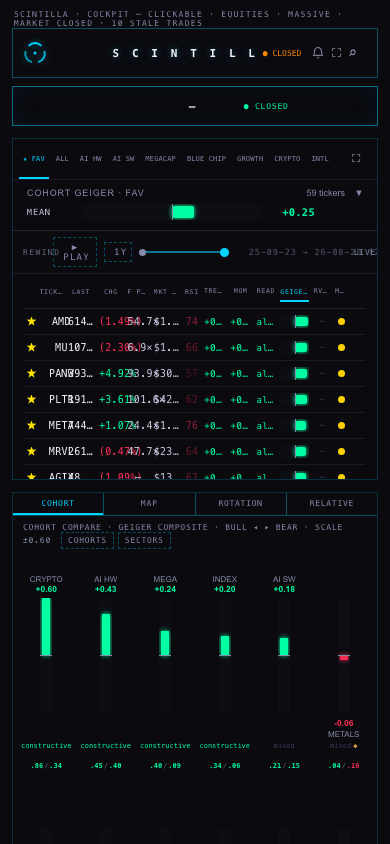Switch to the RELATIVE panel tab
The height and width of the screenshot is (844, 390).
pyautogui.click(x=331, y=503)
